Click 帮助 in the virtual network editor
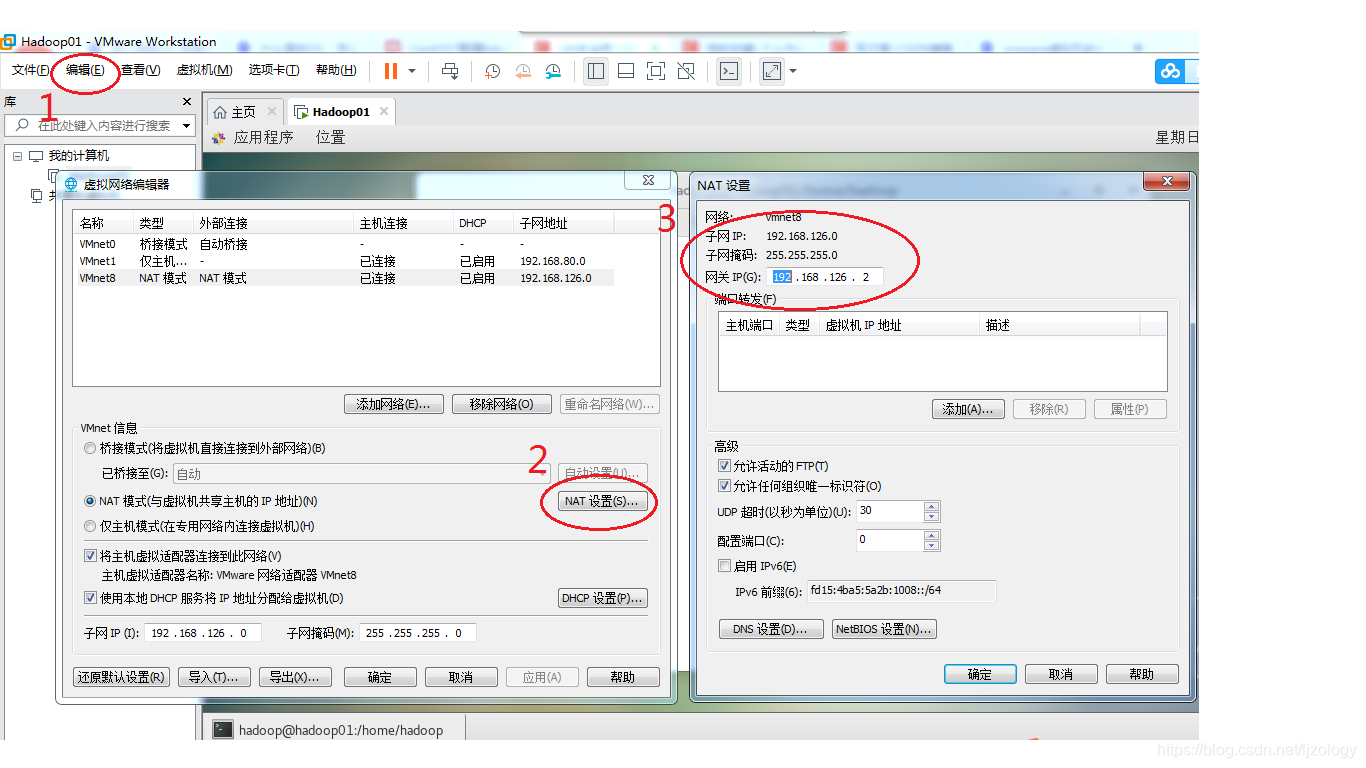 coord(623,677)
